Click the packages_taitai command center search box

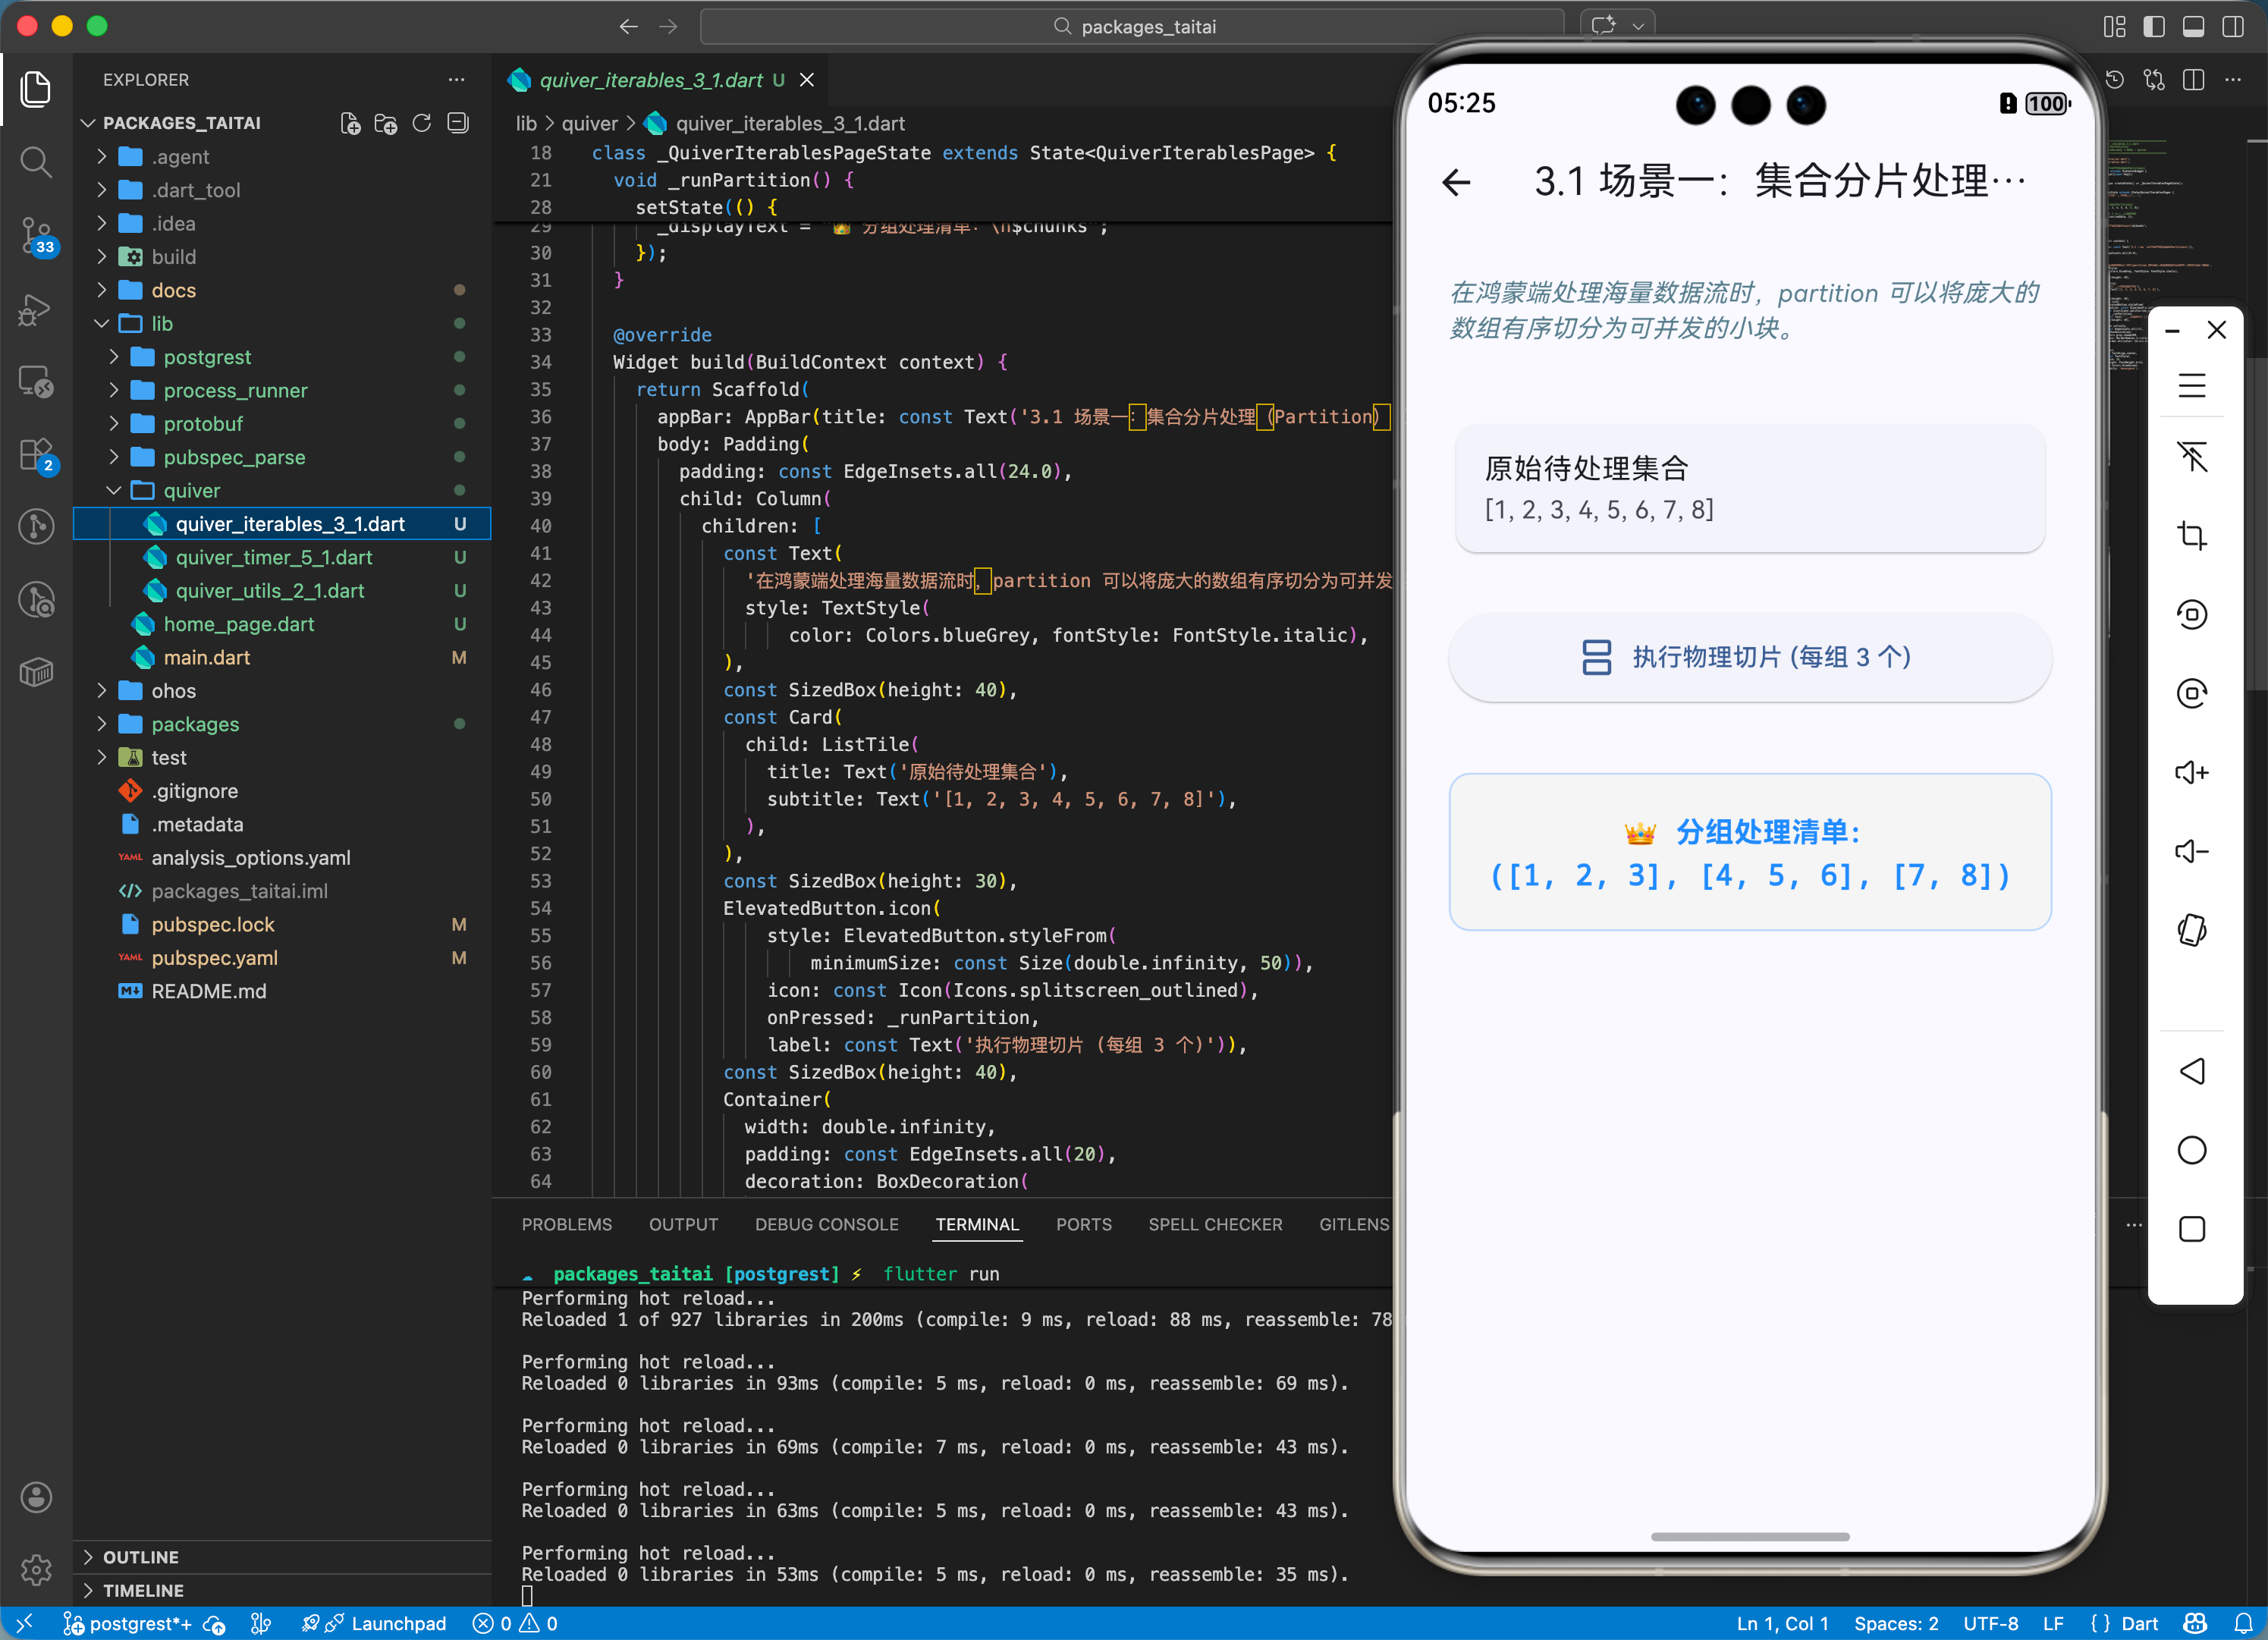coord(1132,27)
